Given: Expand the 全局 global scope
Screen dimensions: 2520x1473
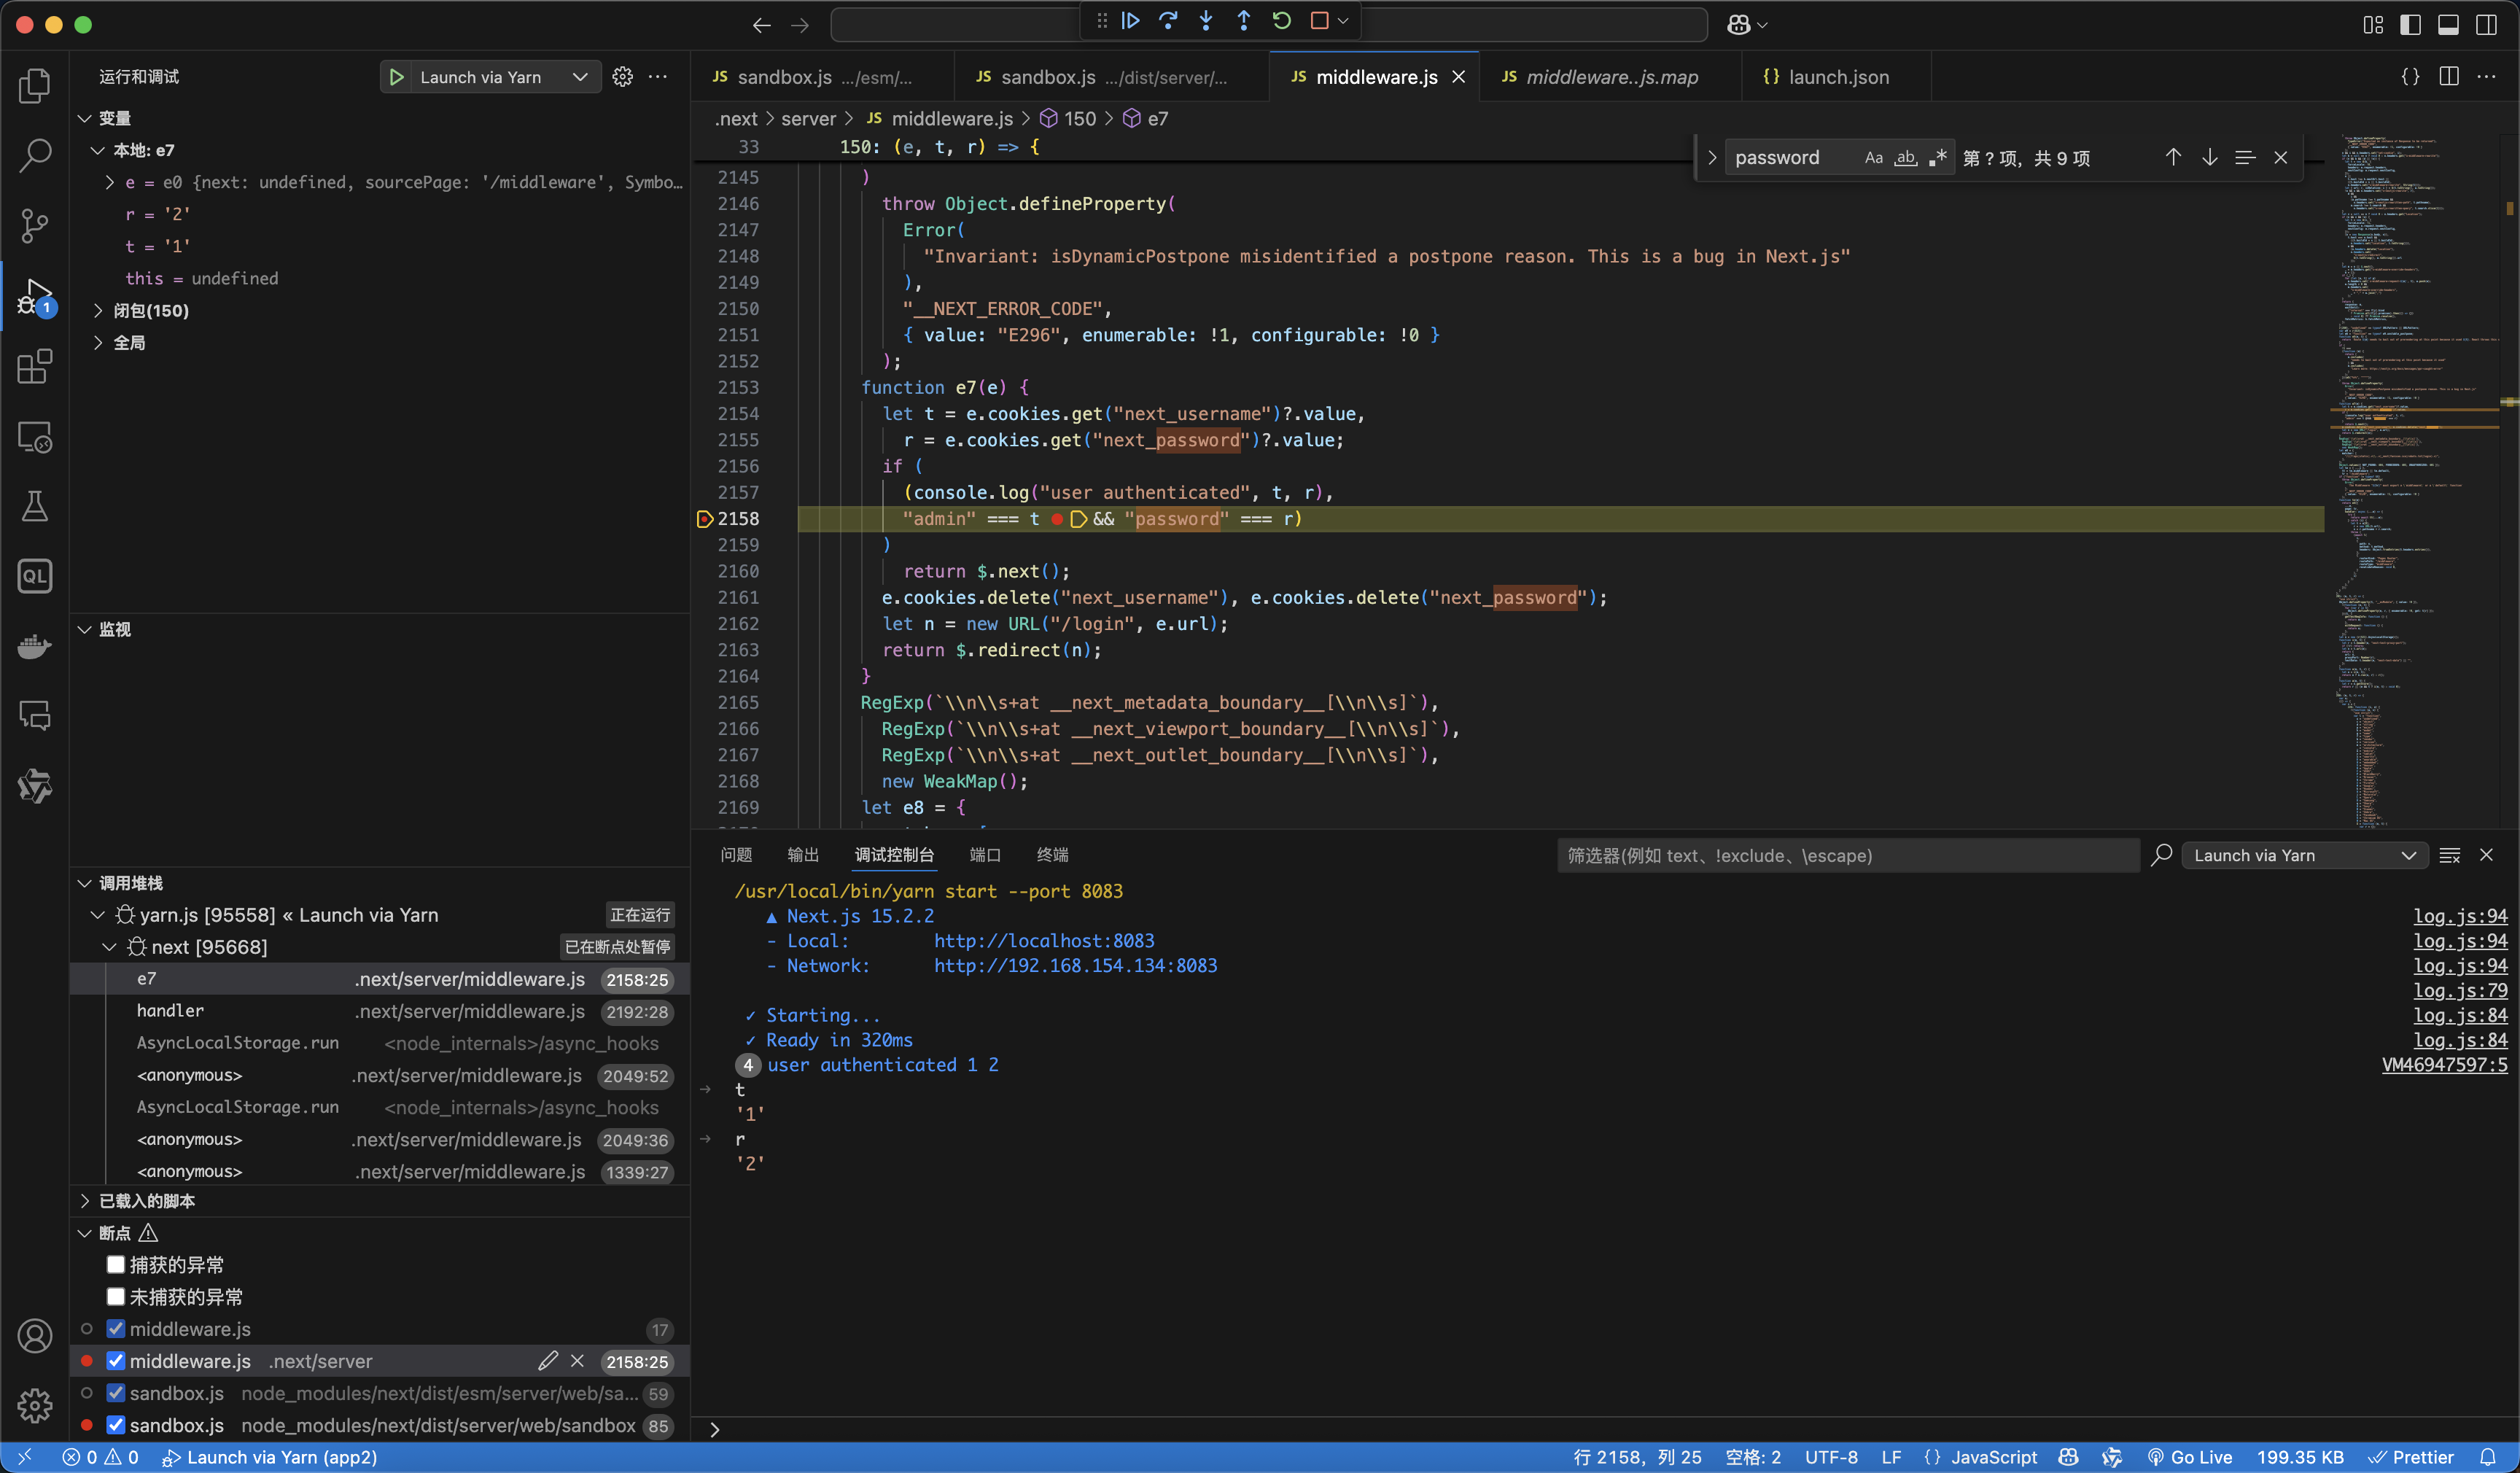Looking at the screenshot, I should [97, 342].
